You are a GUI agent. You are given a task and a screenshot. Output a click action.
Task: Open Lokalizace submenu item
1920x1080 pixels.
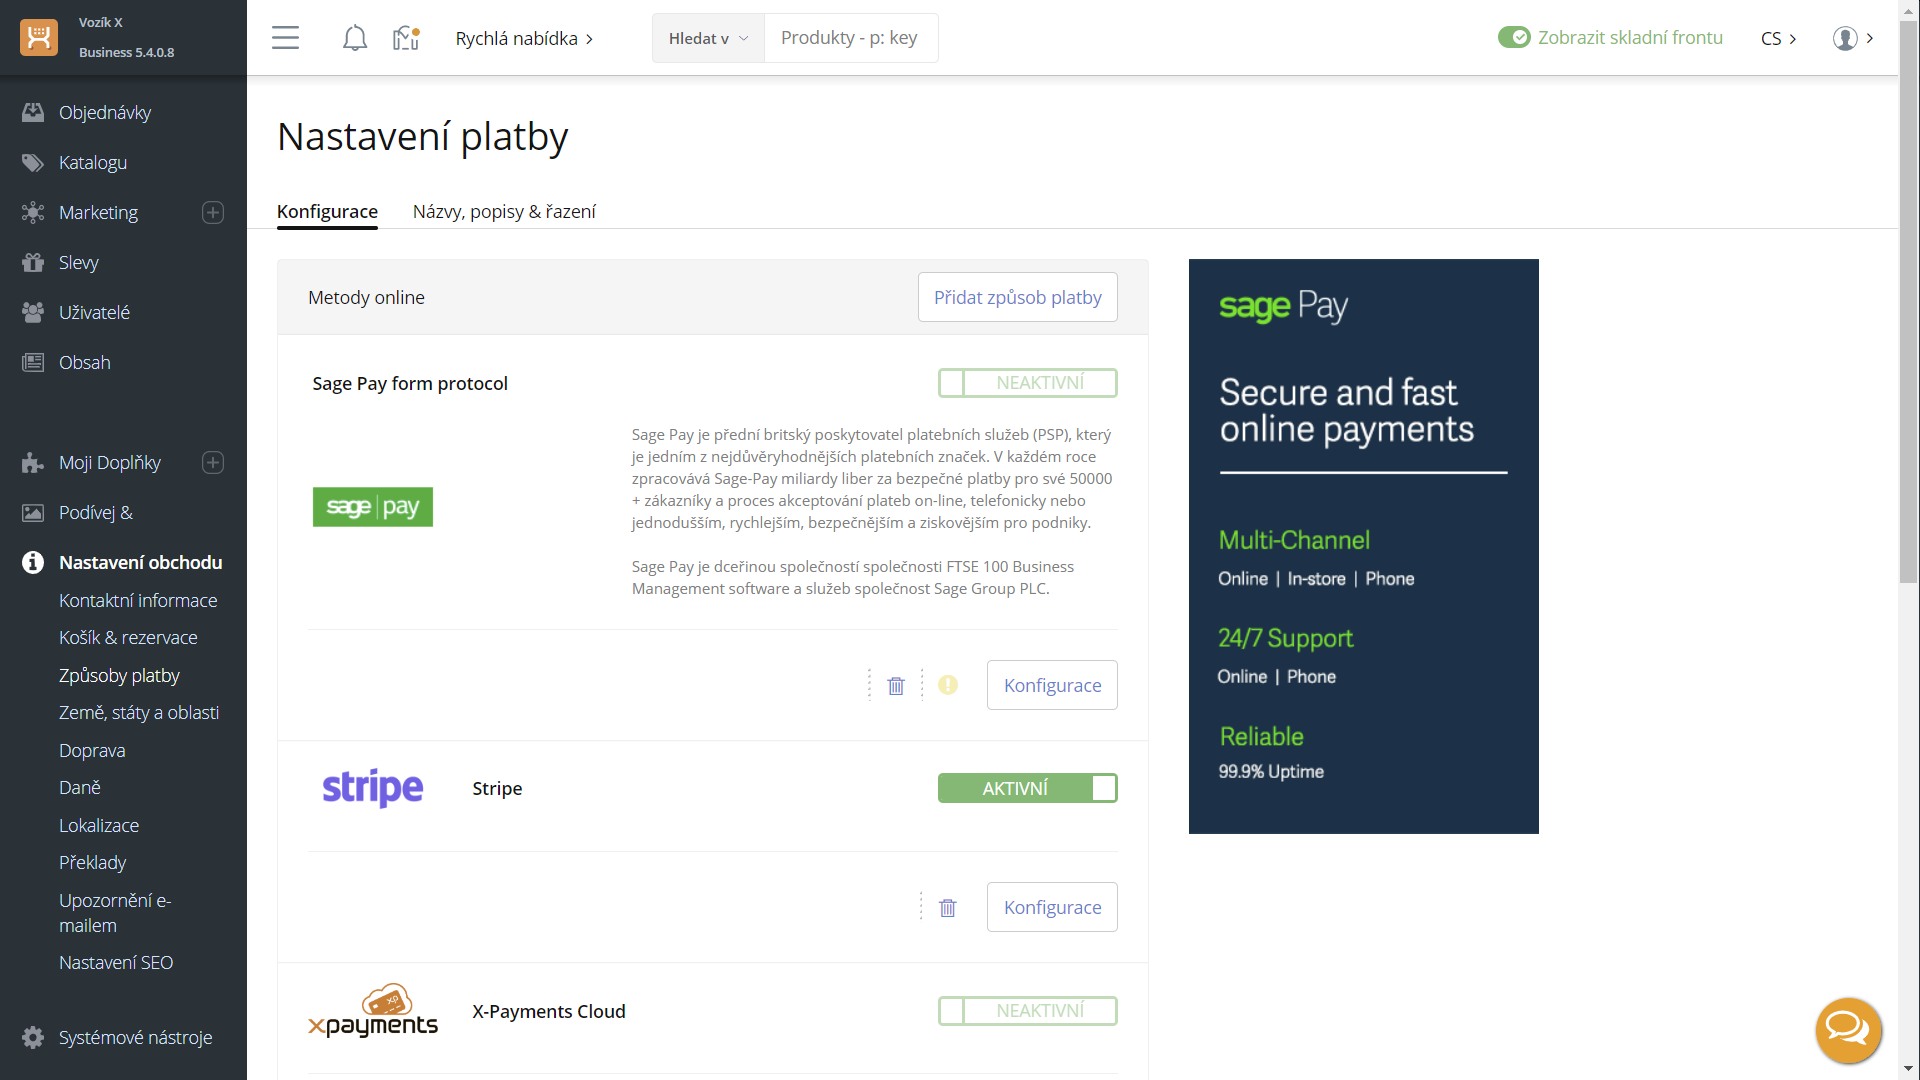tap(99, 825)
